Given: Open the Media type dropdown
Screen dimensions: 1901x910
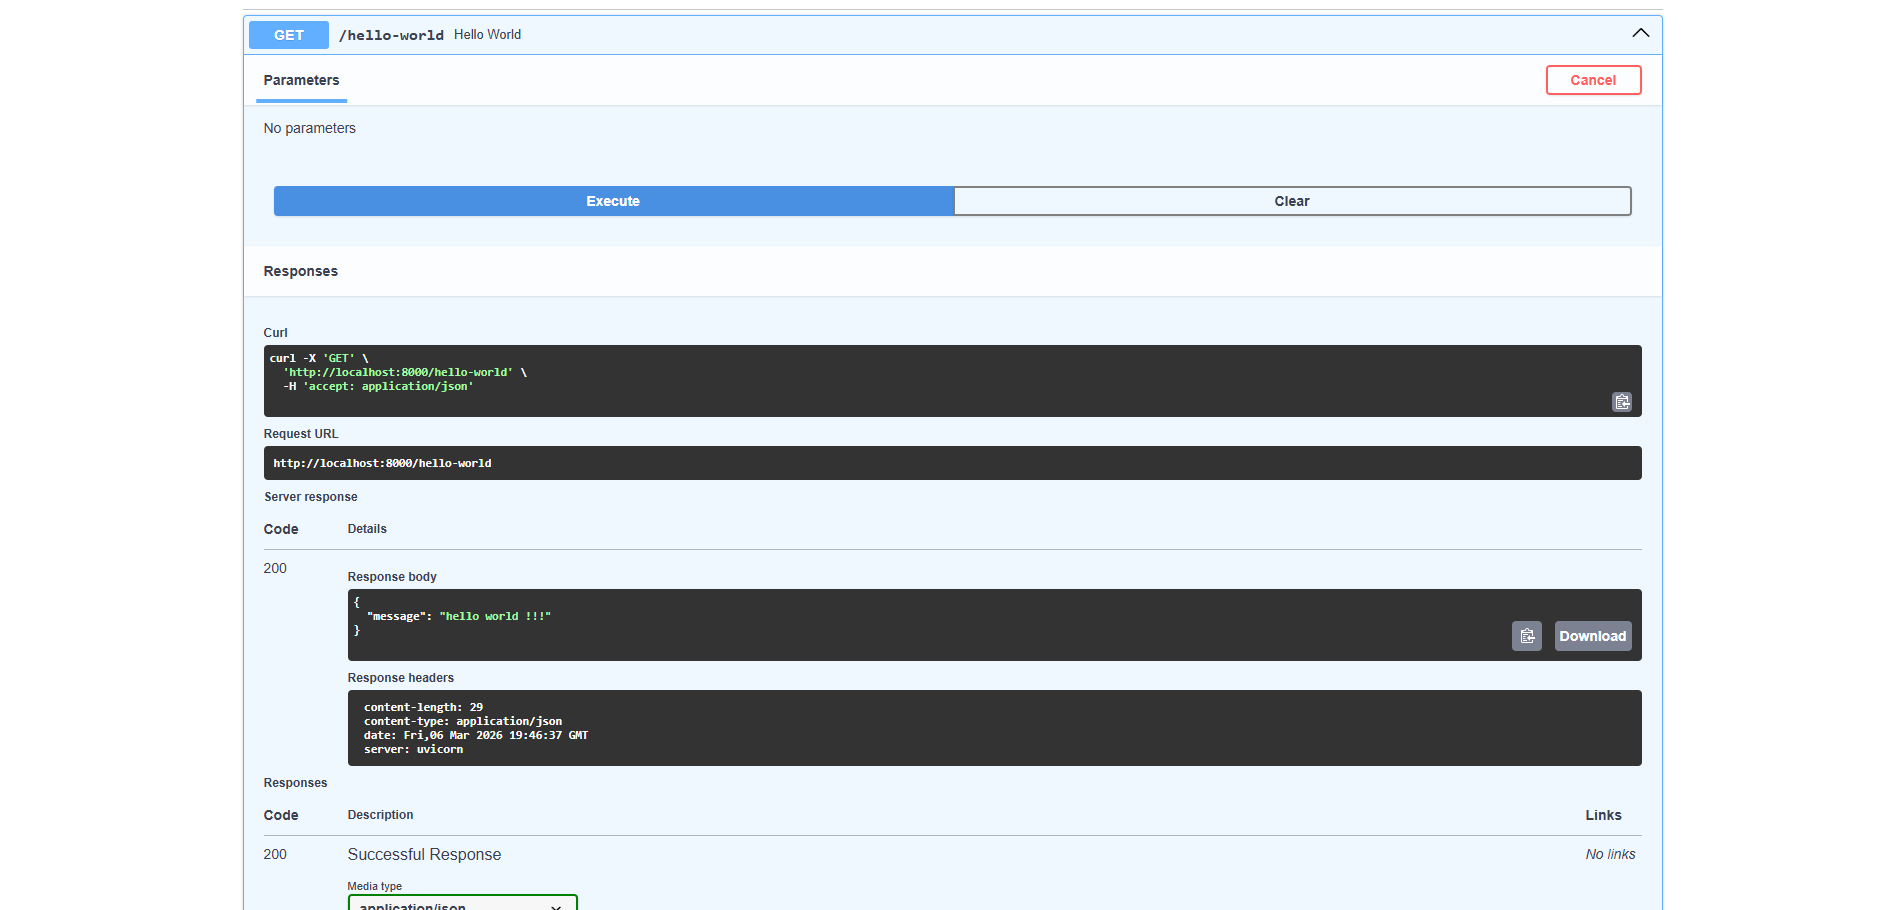Looking at the screenshot, I should (x=463, y=903).
